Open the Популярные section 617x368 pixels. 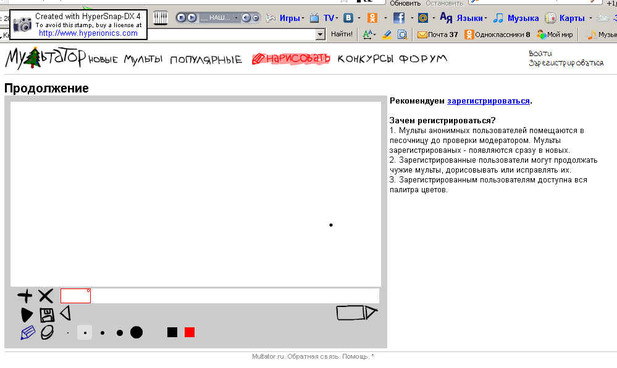pyautogui.click(x=206, y=60)
